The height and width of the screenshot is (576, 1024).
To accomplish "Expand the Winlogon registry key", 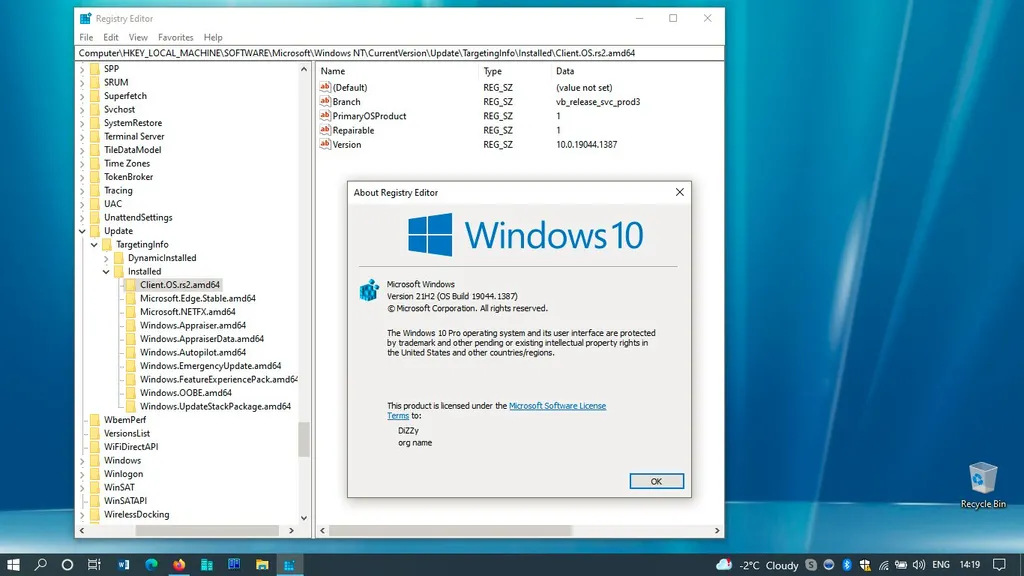I will coord(83,474).
